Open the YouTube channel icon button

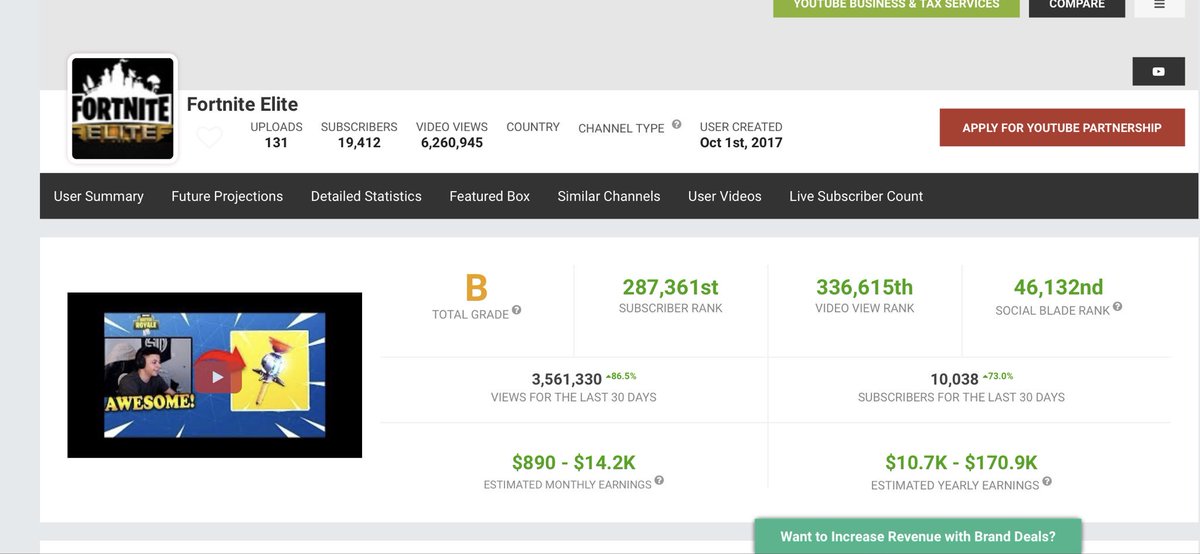point(1158,71)
